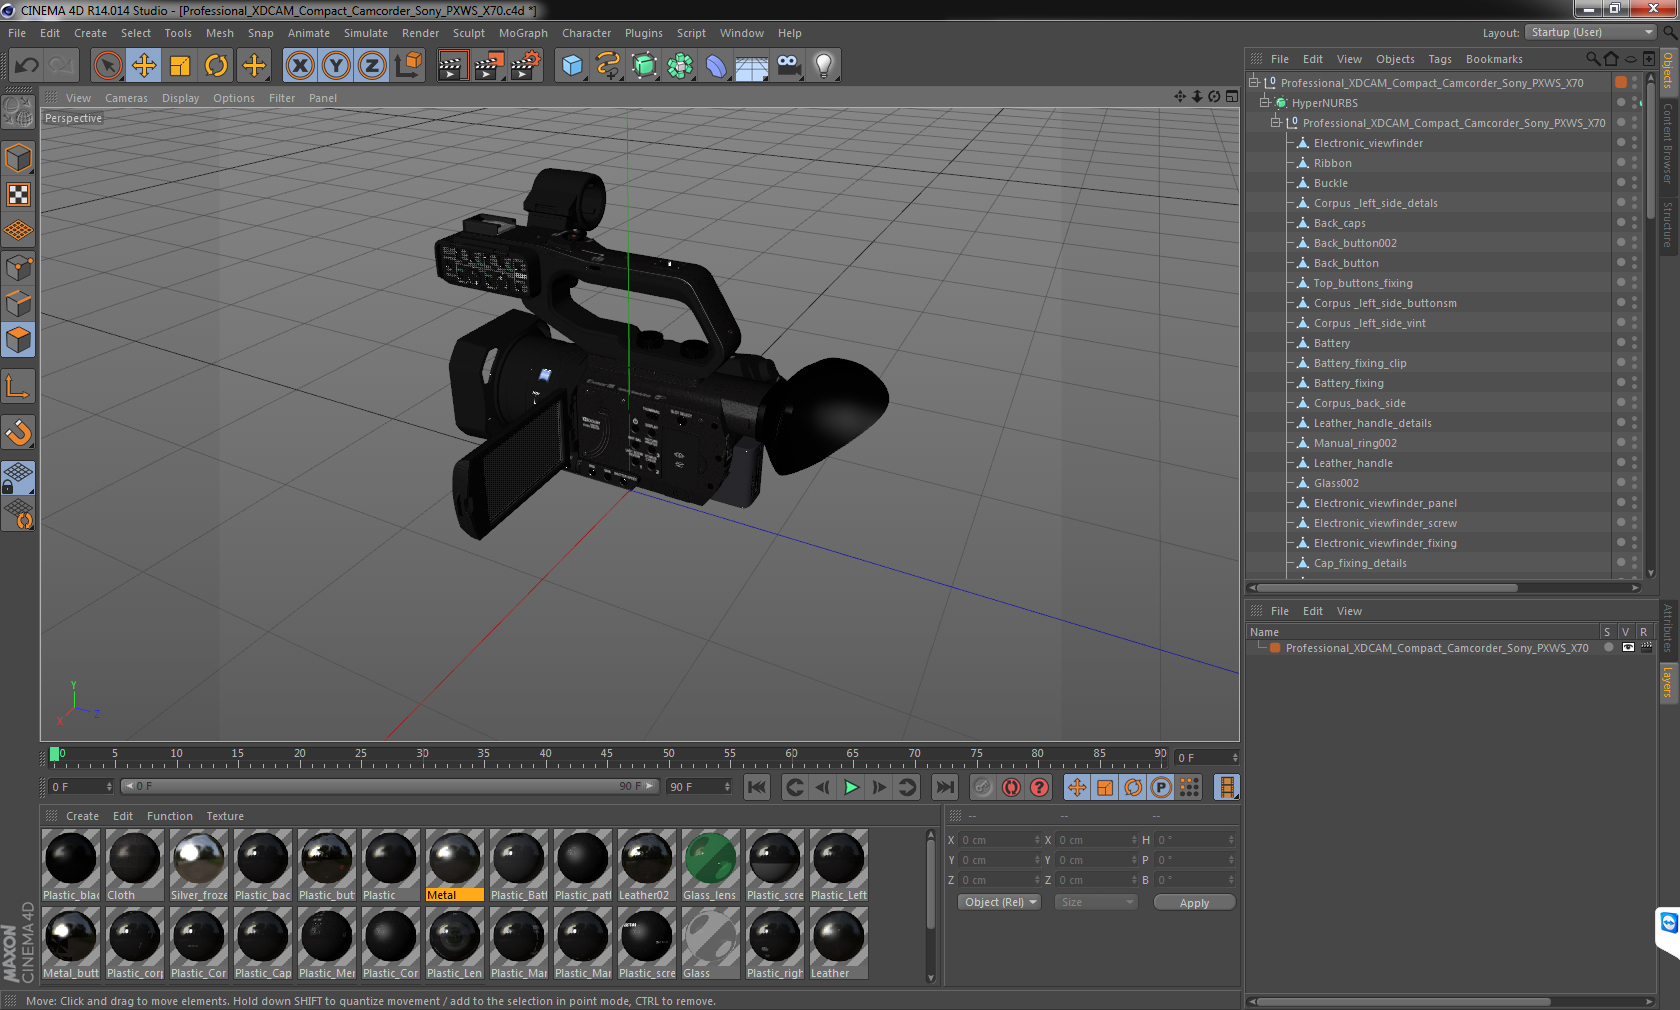The image size is (1680, 1010).
Task: Open the MoGraph menu
Action: point(523,33)
